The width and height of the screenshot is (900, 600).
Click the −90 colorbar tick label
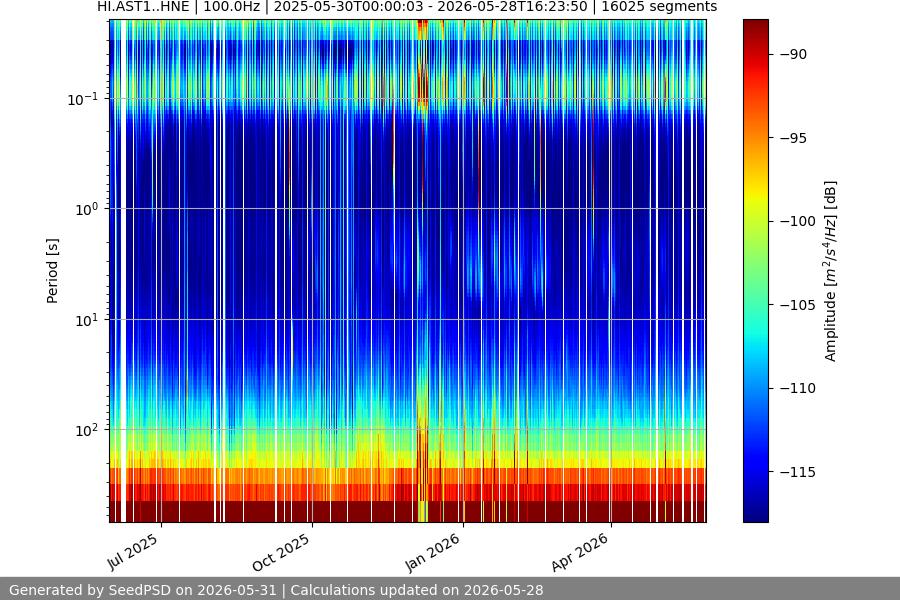click(794, 54)
